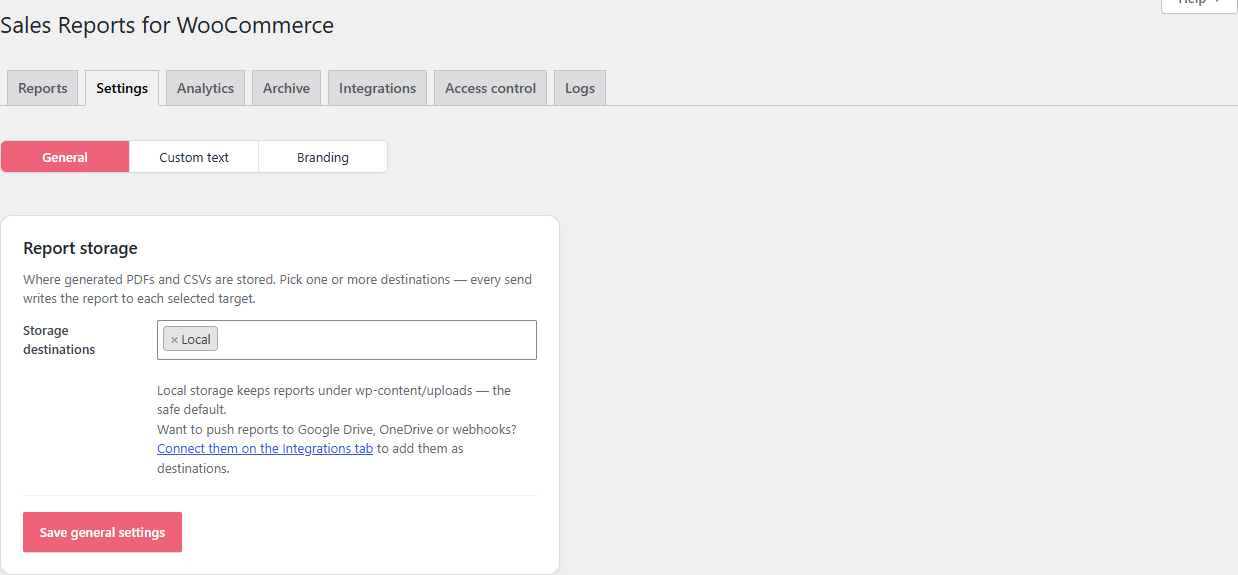Select the Settings tab
Viewport: 1238px width, 575px height.
click(x=122, y=88)
